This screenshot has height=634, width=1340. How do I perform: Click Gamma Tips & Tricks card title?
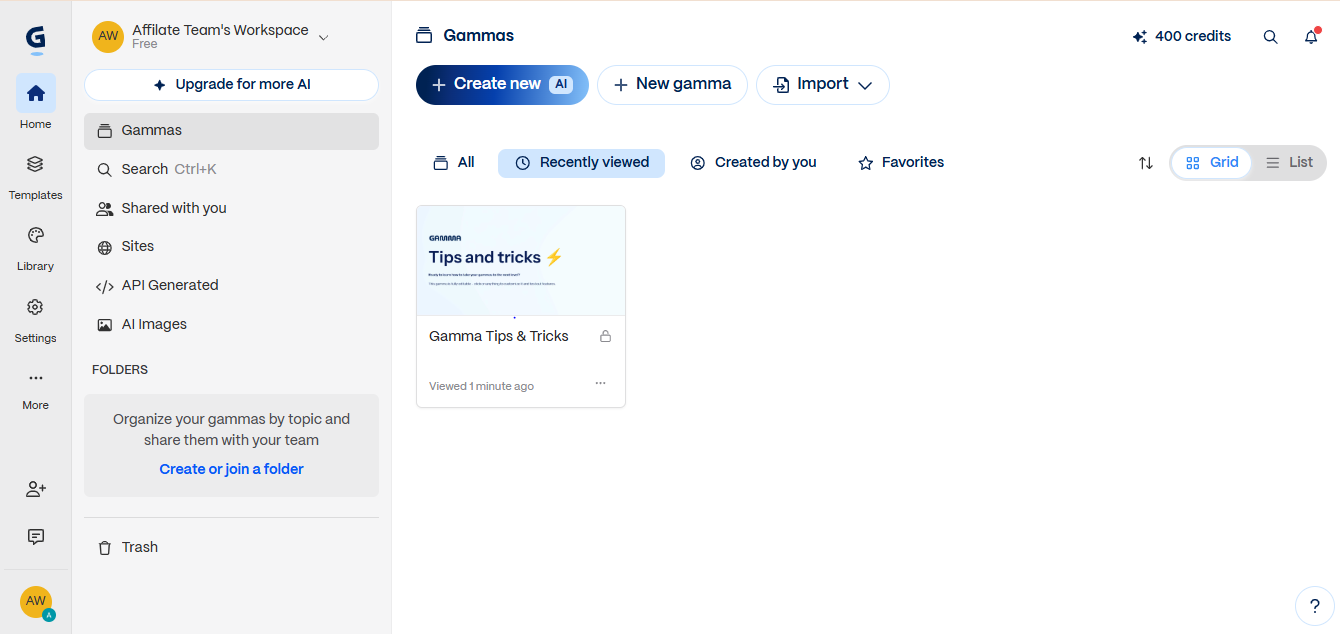tap(499, 336)
